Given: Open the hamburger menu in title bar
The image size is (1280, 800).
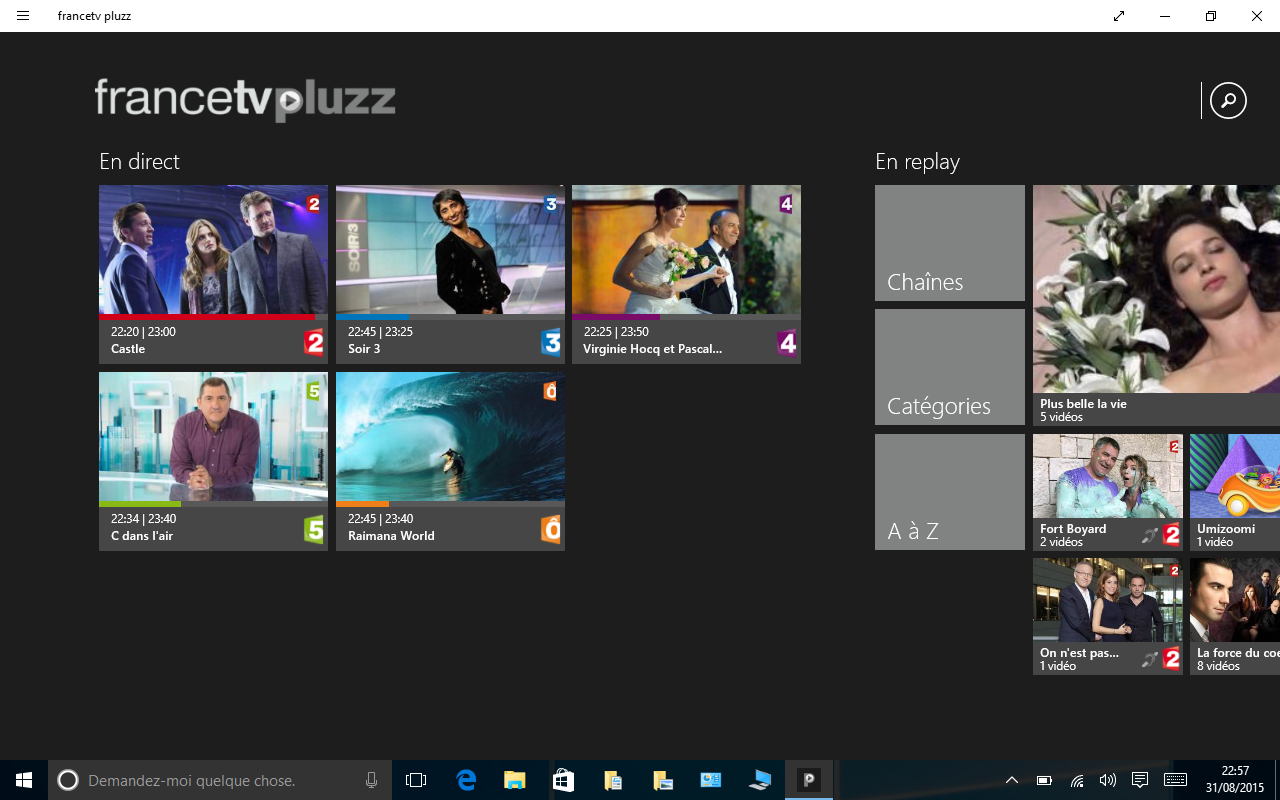Looking at the screenshot, I should pos(23,16).
